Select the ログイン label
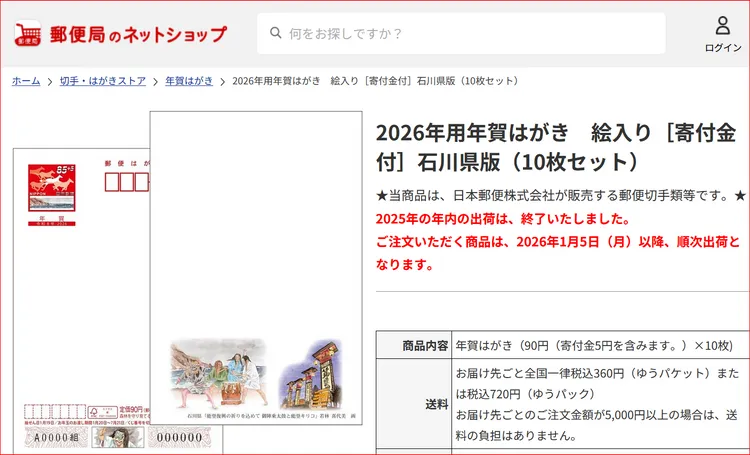 [x=722, y=48]
